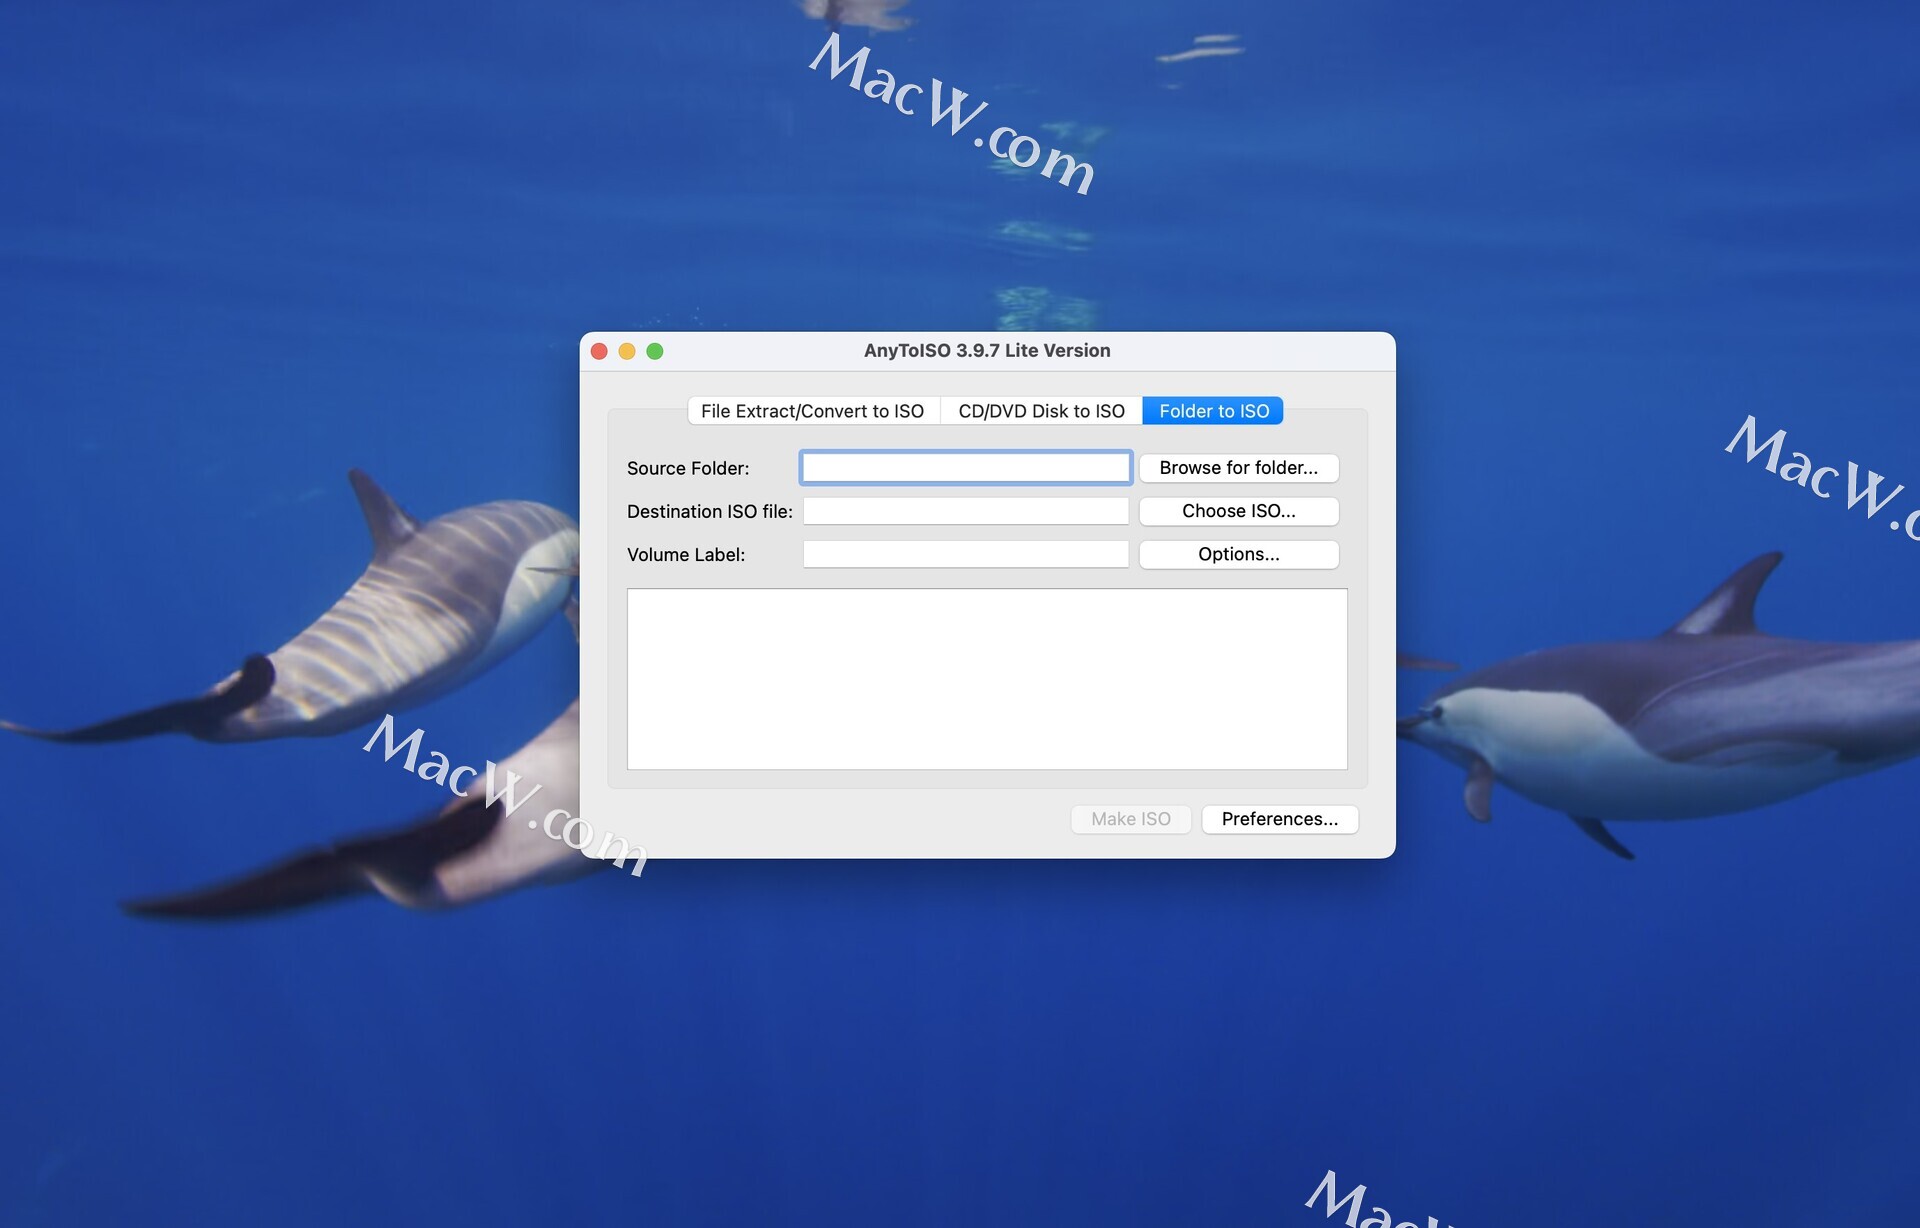Click the Source Folder: label

click(x=688, y=468)
